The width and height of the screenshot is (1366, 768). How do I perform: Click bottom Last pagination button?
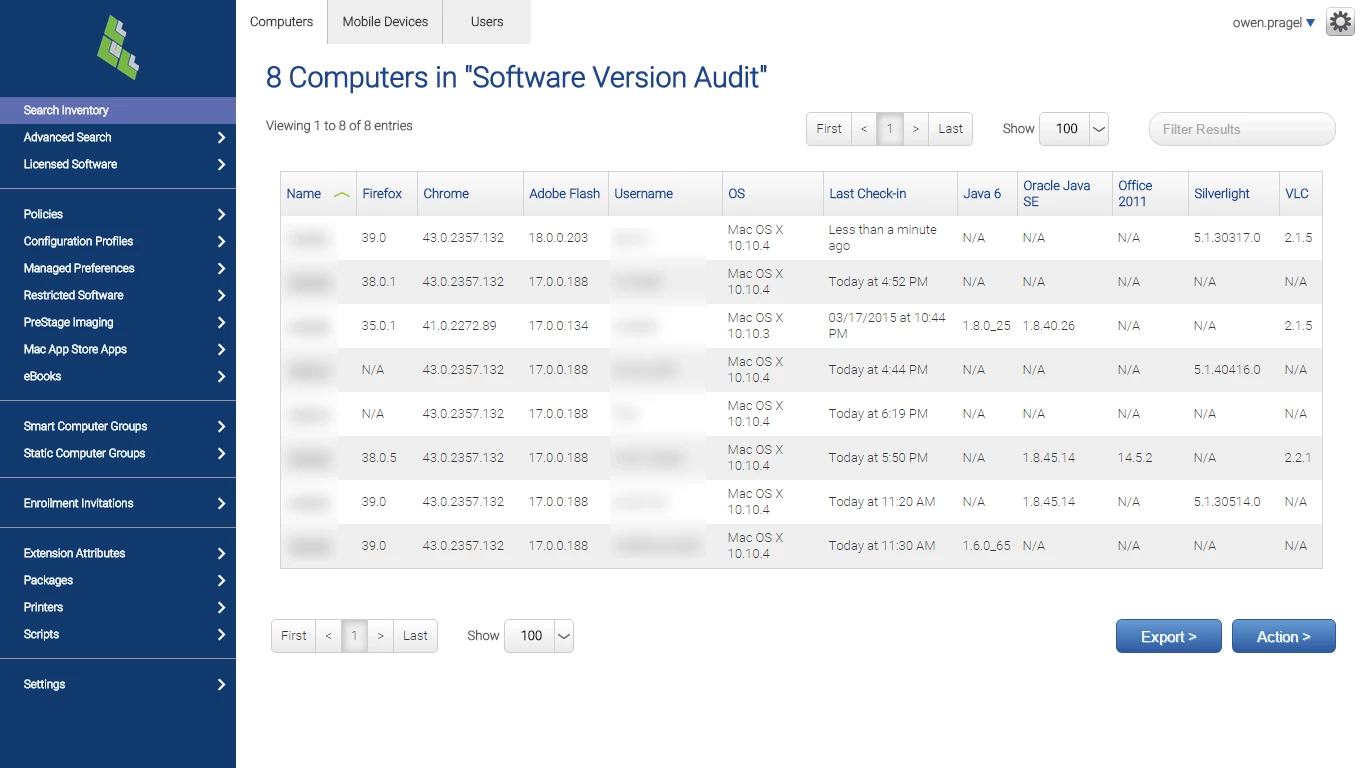click(x=415, y=636)
